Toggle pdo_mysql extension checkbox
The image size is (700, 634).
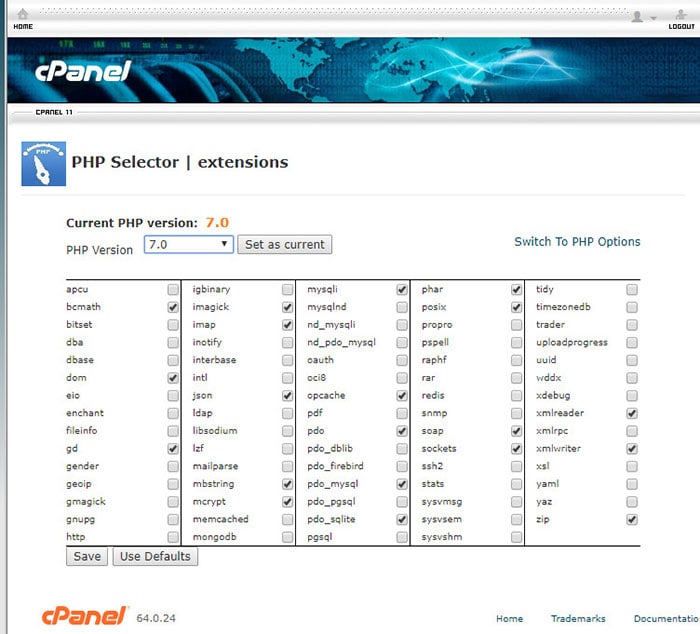pos(402,484)
